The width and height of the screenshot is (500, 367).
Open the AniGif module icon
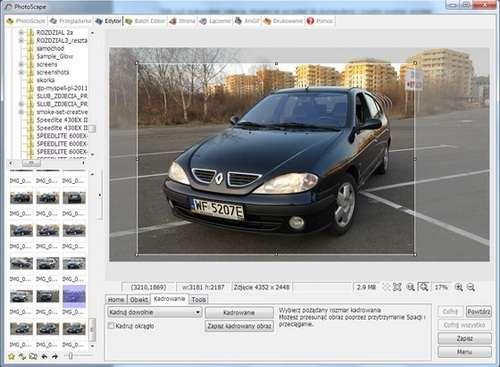tap(238, 21)
